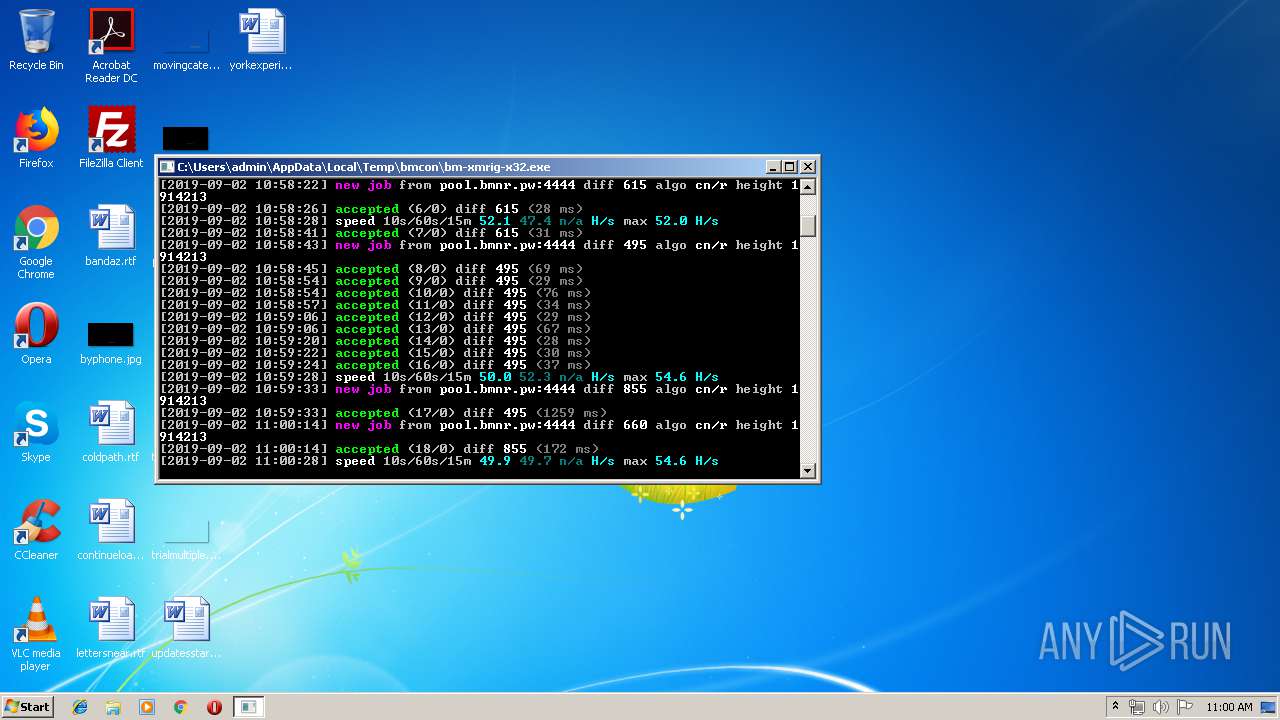
Task: Click the console scrollbar up arrow
Action: 808,186
